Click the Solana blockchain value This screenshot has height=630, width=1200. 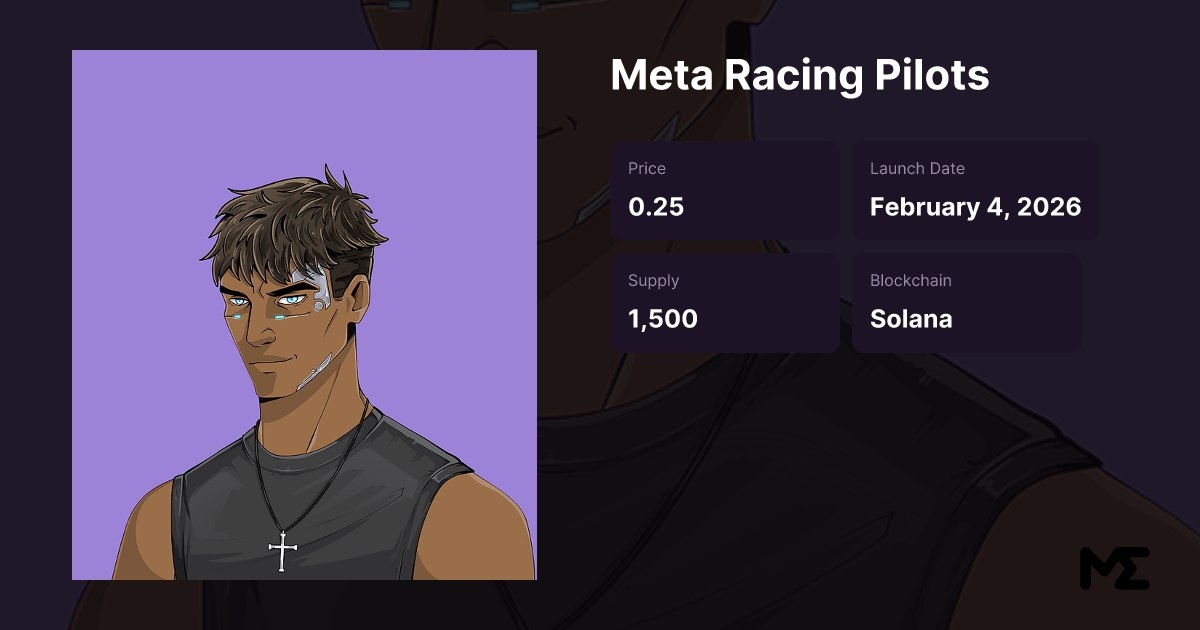(911, 319)
